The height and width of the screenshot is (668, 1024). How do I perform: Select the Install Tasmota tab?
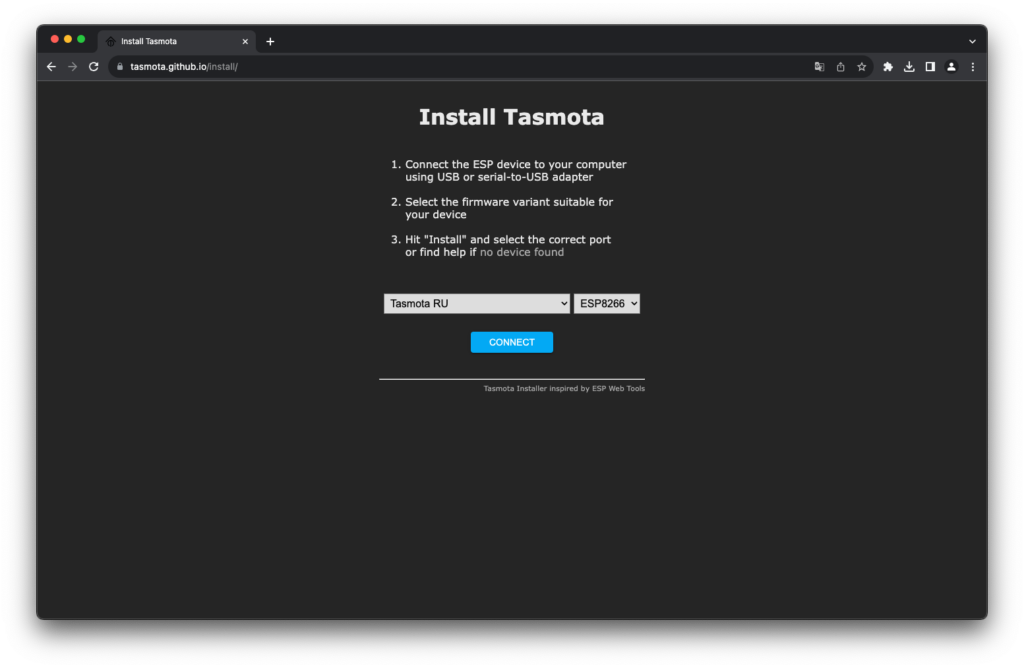point(176,41)
